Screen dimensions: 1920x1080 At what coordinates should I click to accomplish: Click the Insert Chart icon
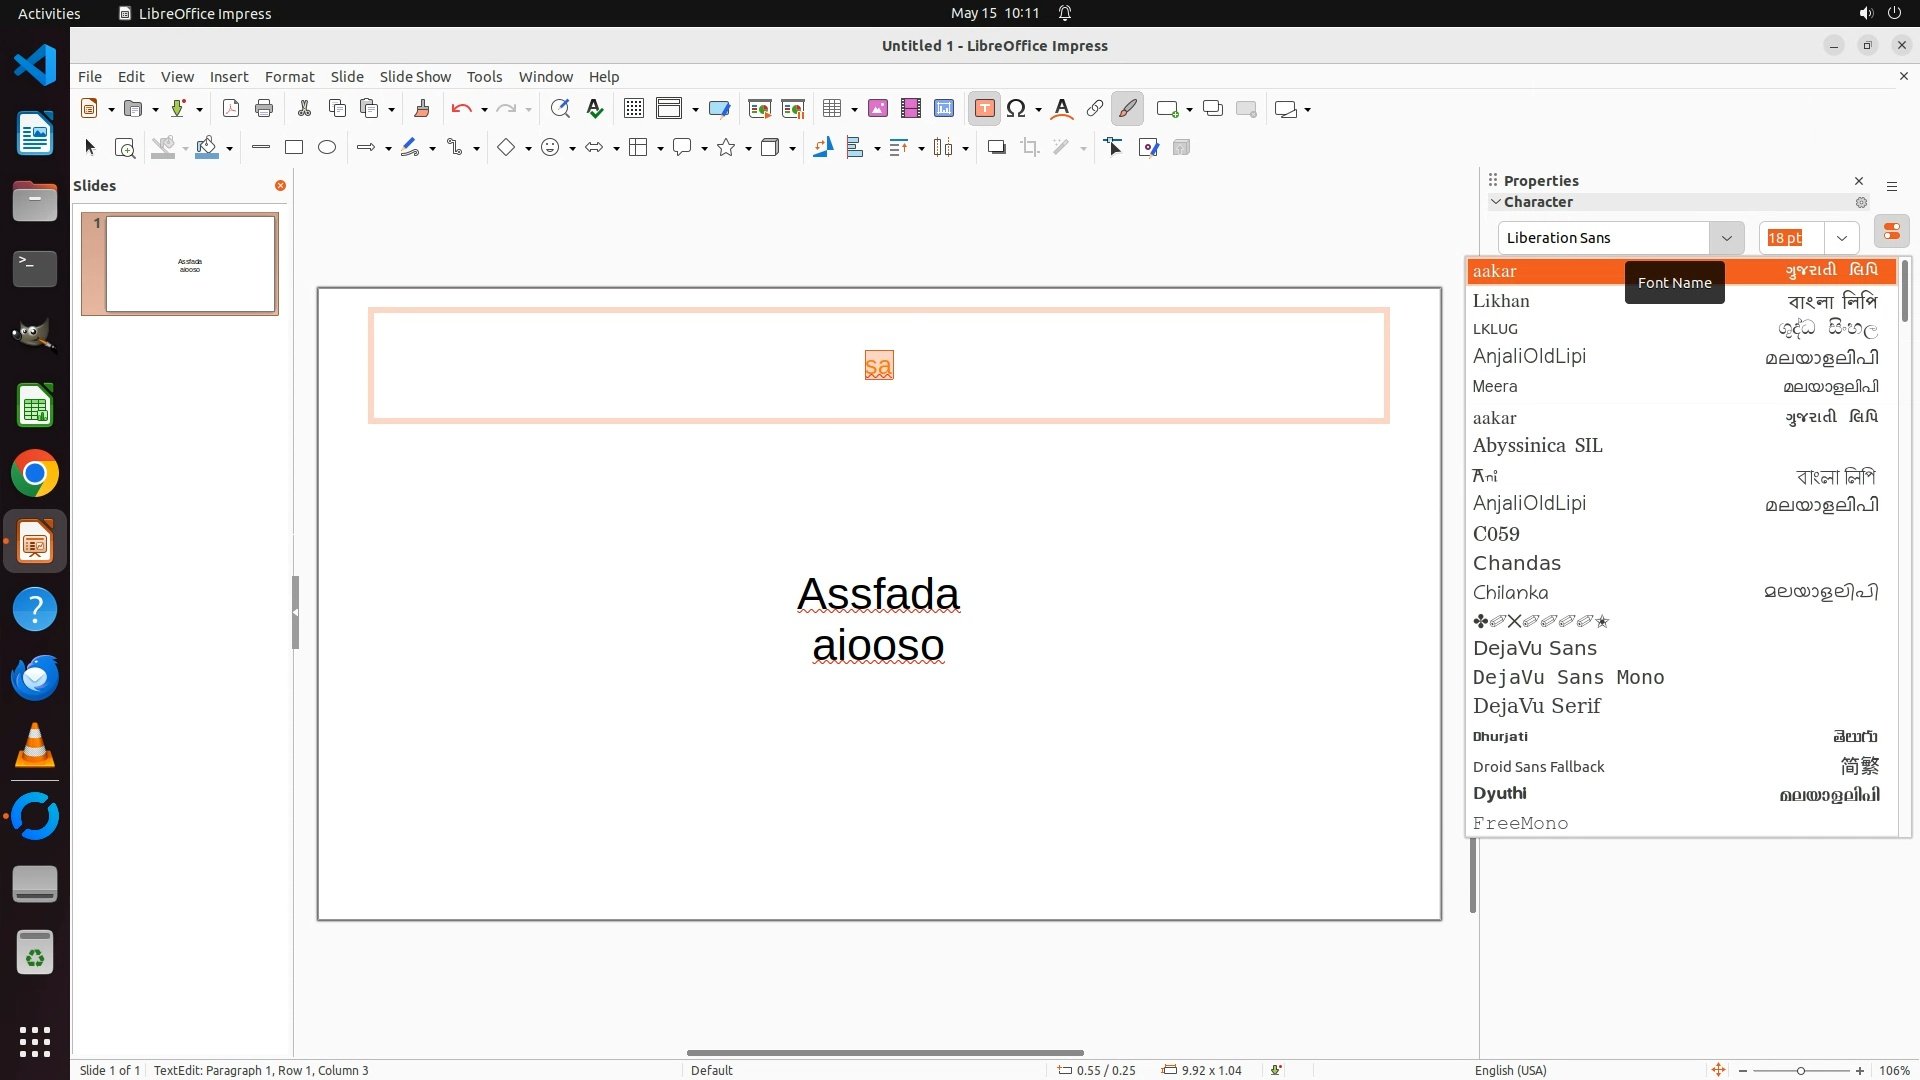[x=944, y=109]
